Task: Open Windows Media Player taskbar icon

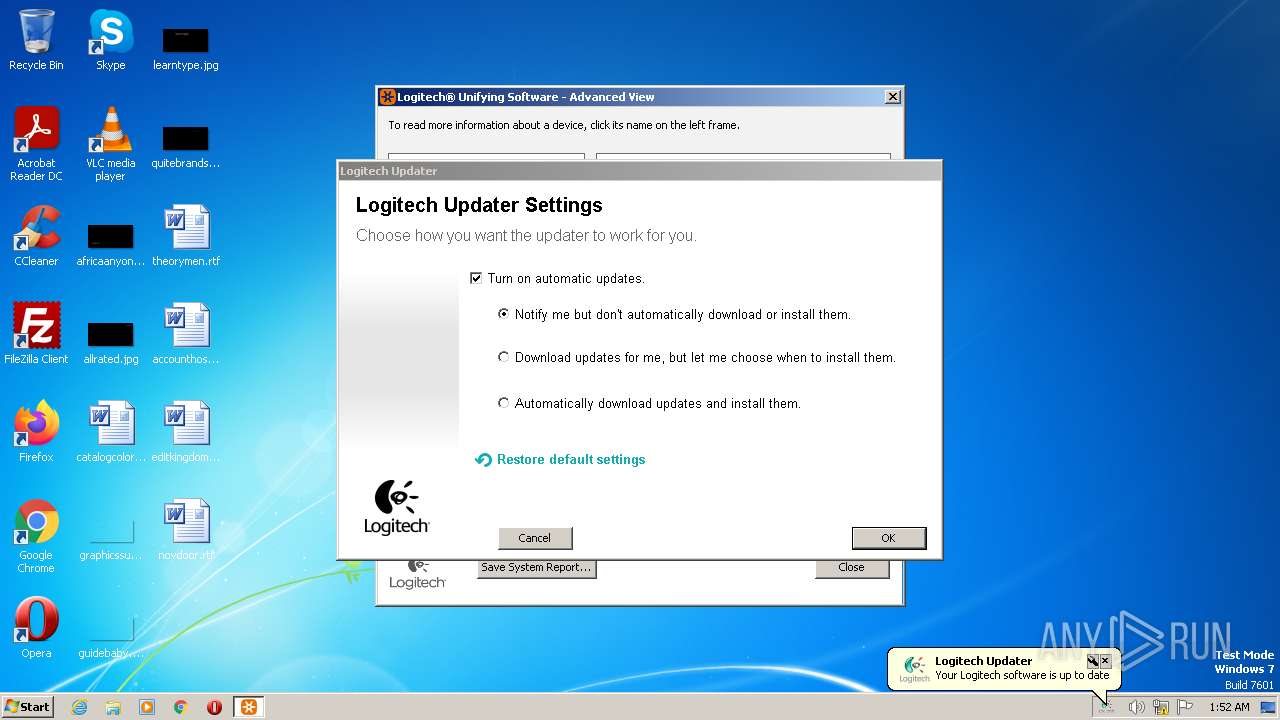Action: (x=147, y=707)
